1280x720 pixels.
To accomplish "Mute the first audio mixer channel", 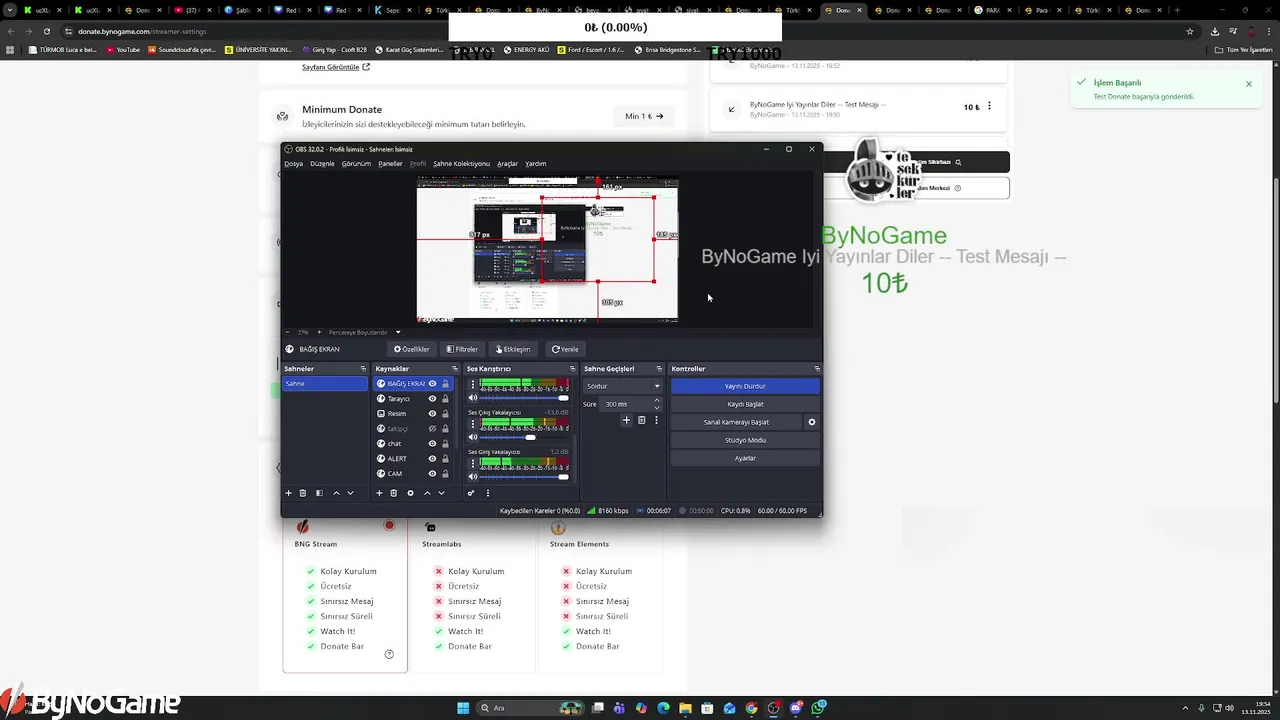I will pyautogui.click(x=473, y=398).
